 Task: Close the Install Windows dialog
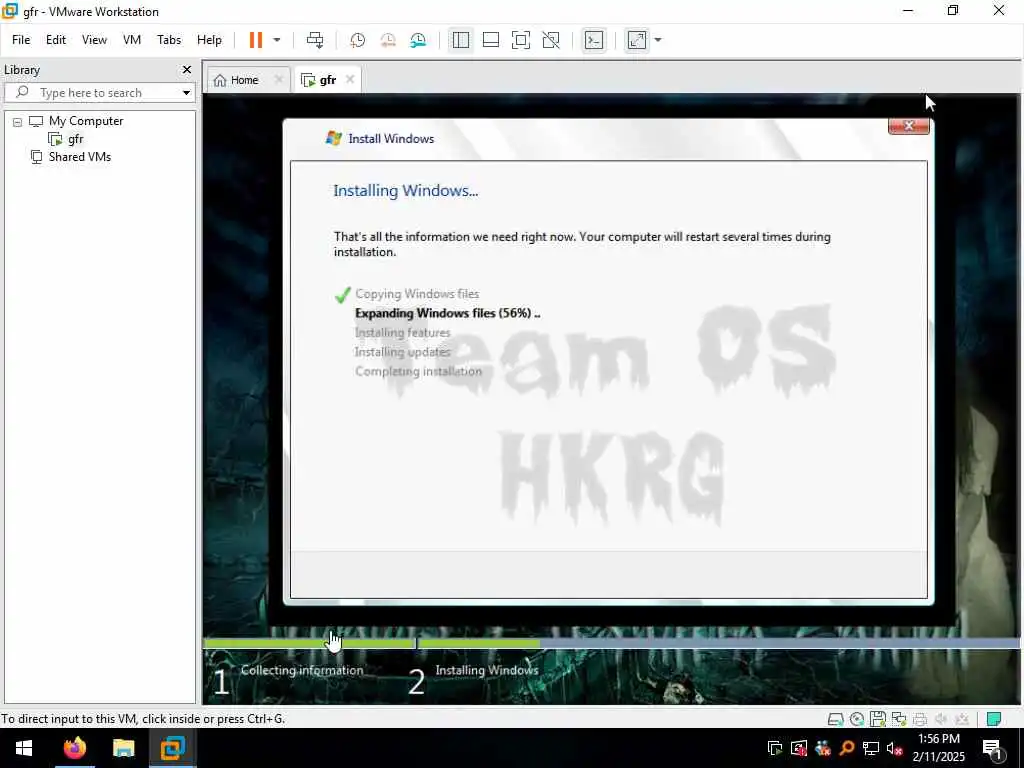click(908, 125)
